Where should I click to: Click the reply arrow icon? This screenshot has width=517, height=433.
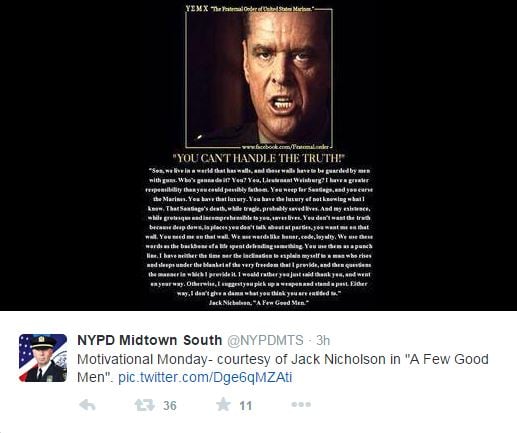[87, 405]
